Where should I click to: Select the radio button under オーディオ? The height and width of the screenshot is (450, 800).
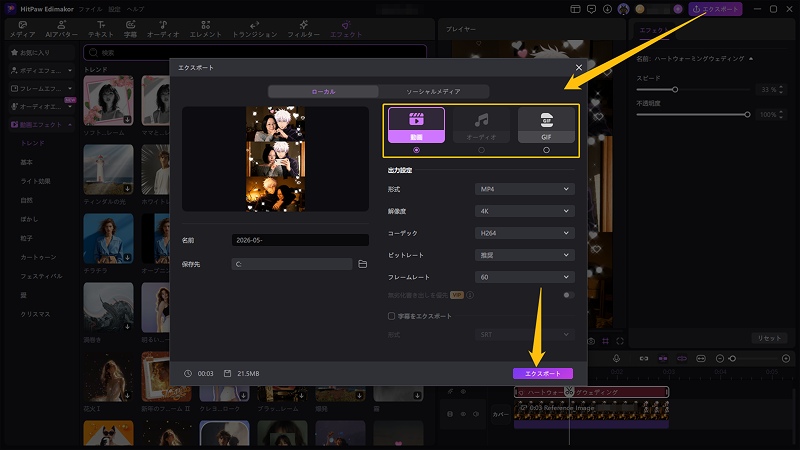pyautogui.click(x=481, y=150)
